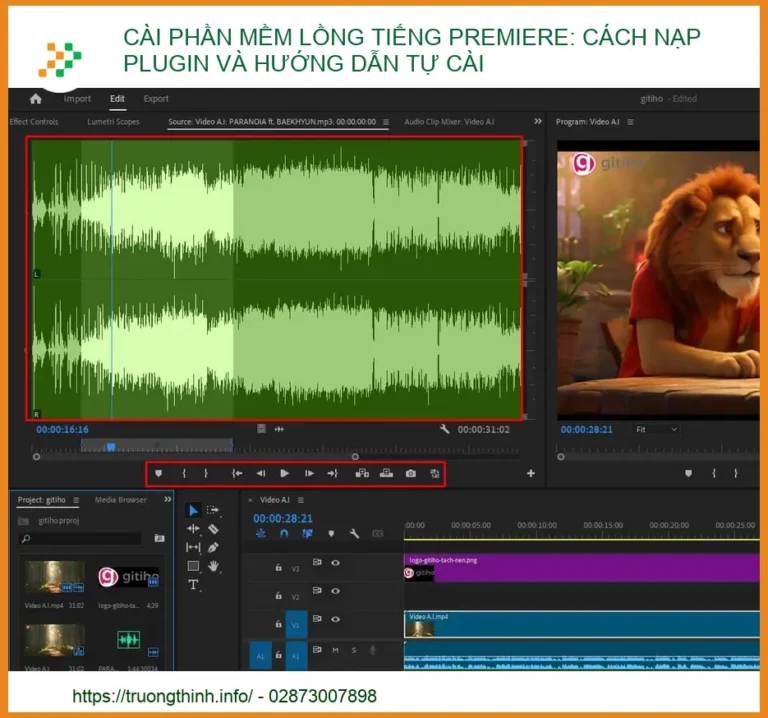Click the Drag Video Only icon

click(x=262, y=429)
